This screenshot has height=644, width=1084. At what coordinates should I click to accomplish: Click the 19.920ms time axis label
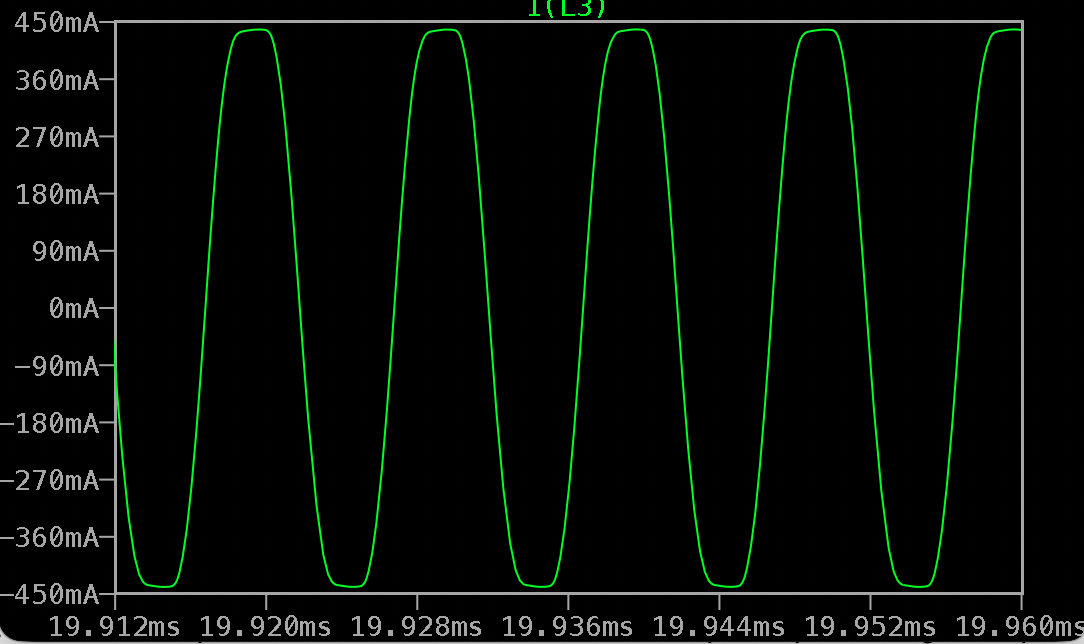(265, 627)
